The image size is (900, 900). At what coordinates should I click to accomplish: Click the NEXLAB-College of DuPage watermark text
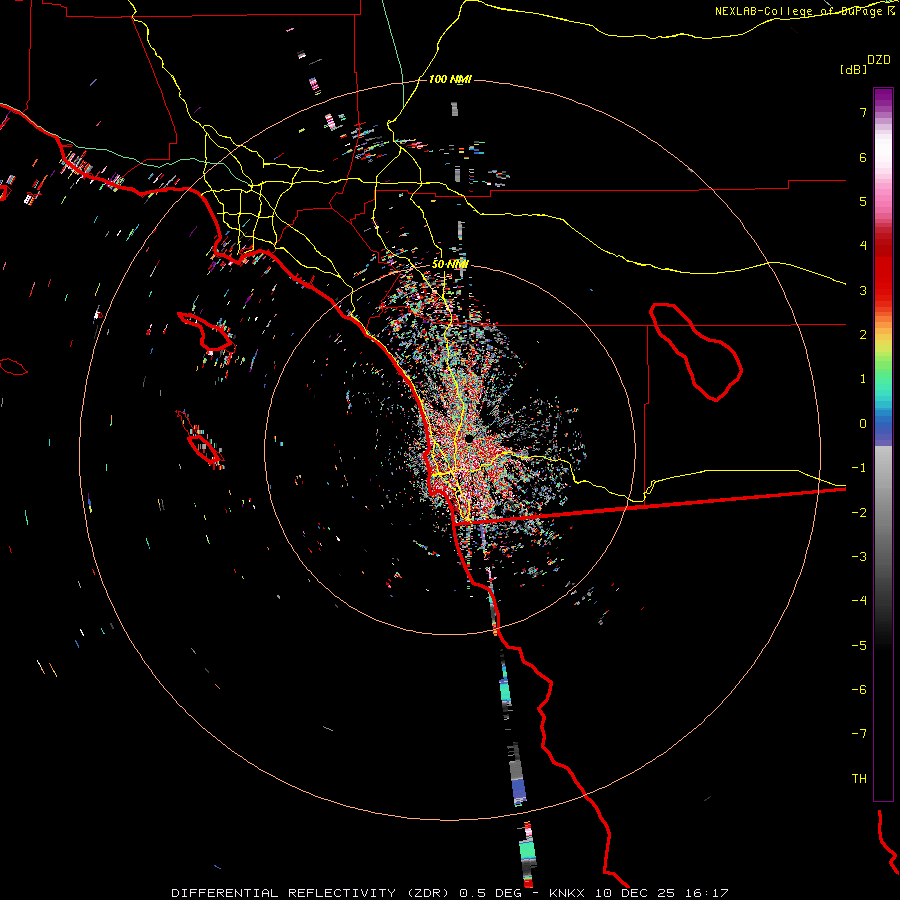click(x=805, y=11)
